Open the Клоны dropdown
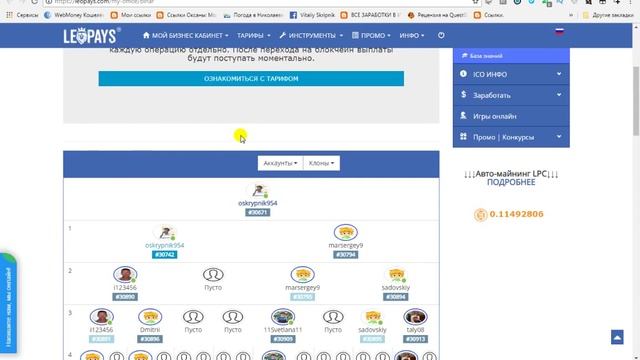Image resolution: width=640 pixels, height=360 pixels. (321, 163)
